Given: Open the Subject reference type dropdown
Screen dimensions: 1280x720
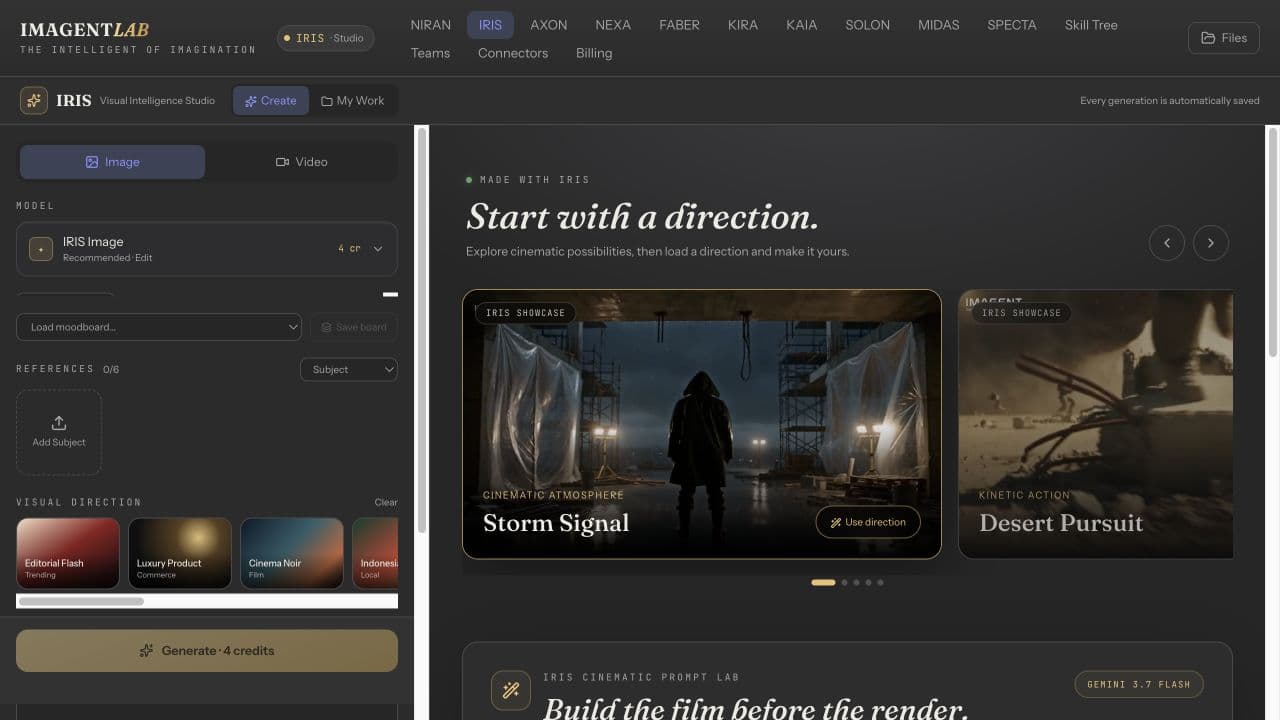Looking at the screenshot, I should click(x=349, y=370).
